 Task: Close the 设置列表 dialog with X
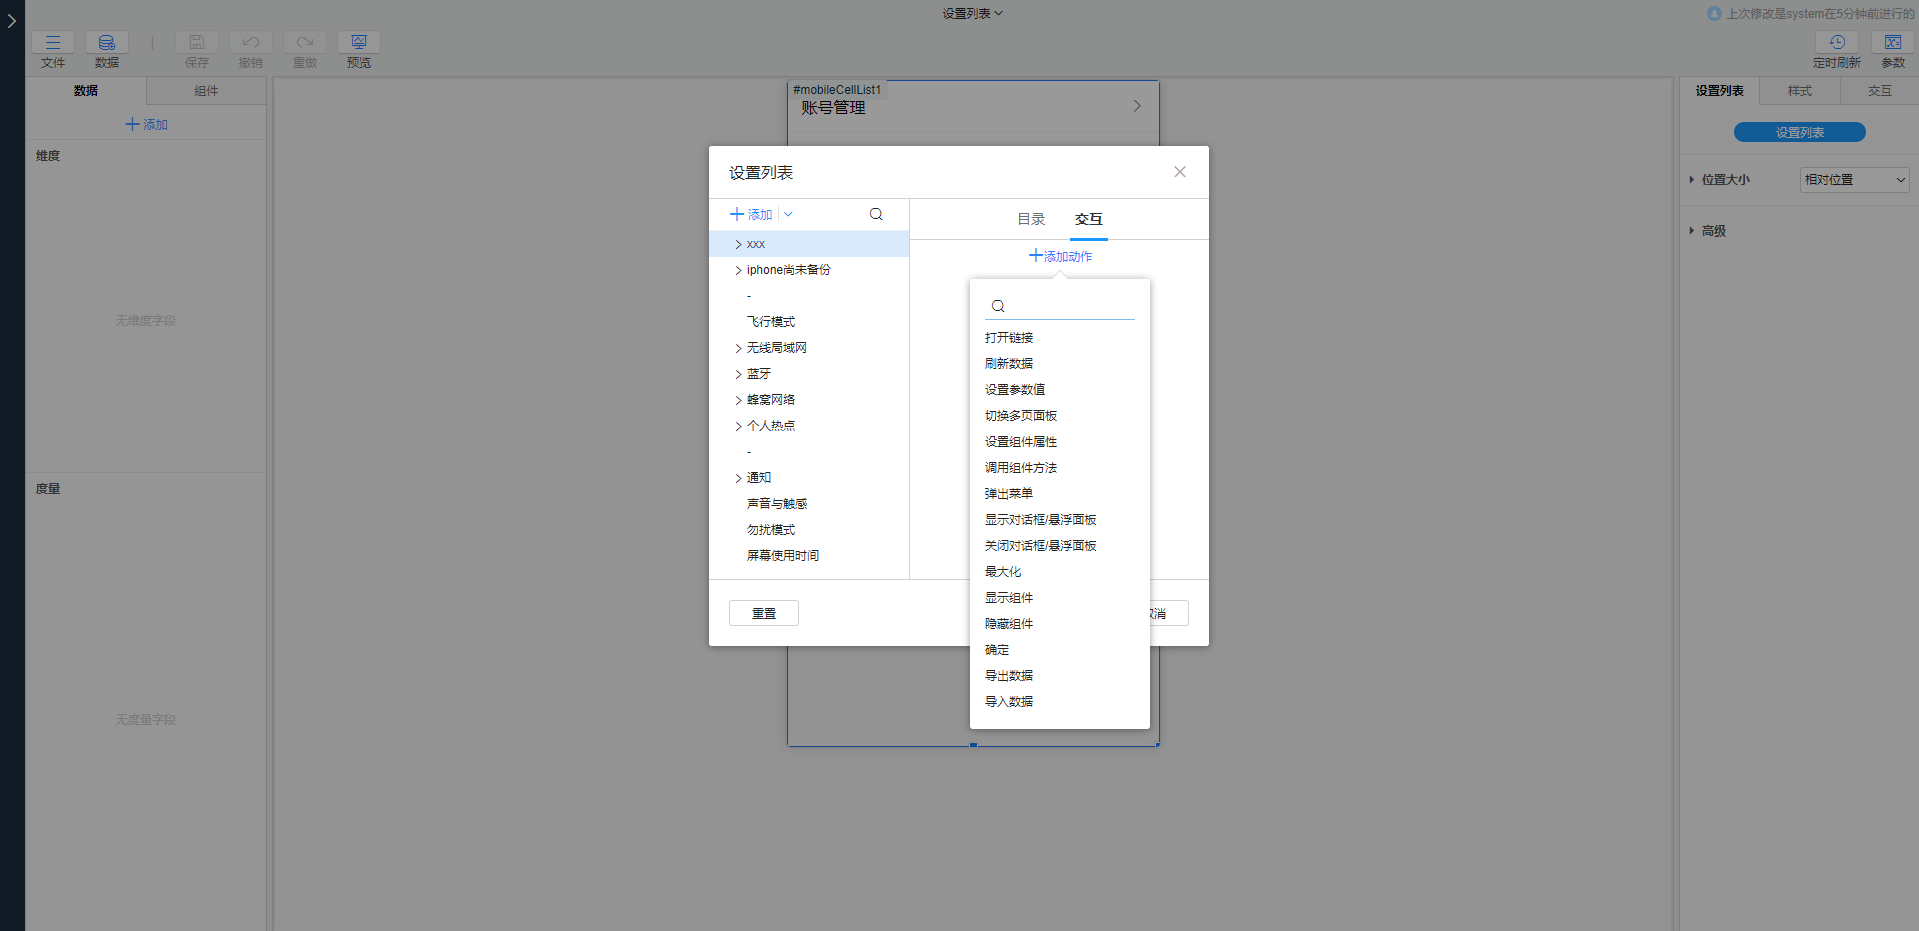[x=1180, y=172]
